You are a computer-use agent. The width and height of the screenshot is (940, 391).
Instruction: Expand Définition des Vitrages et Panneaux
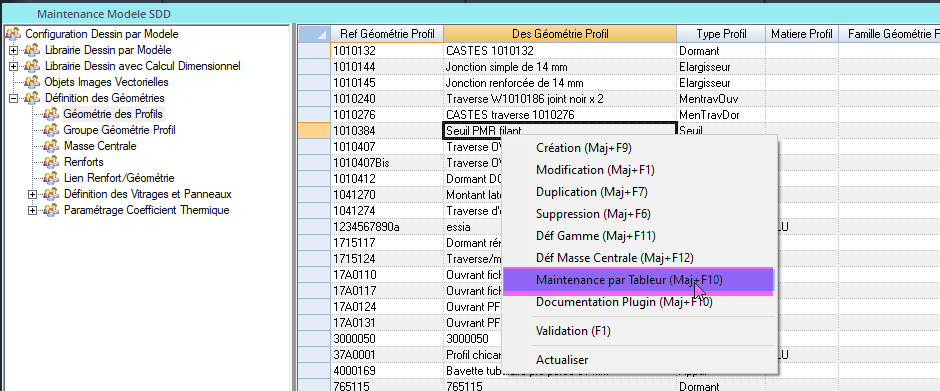coord(32,194)
